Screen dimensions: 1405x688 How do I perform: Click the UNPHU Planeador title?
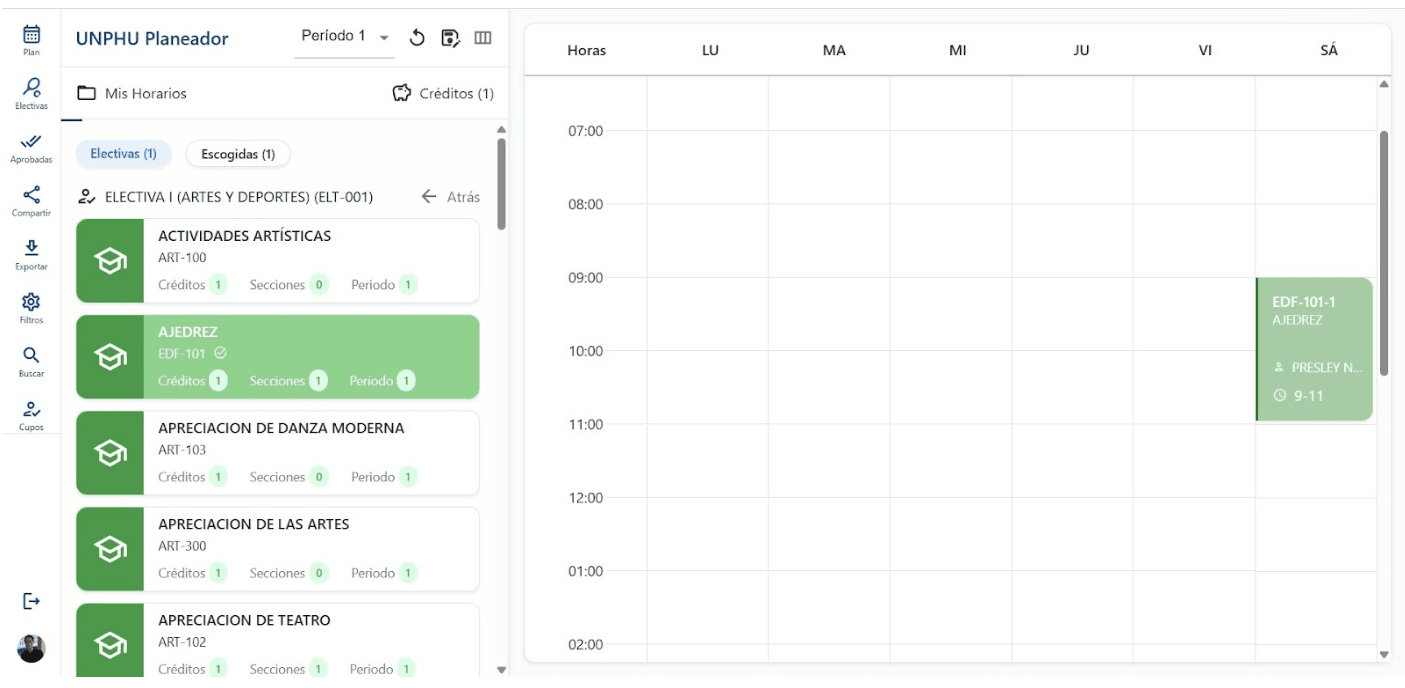pos(152,39)
